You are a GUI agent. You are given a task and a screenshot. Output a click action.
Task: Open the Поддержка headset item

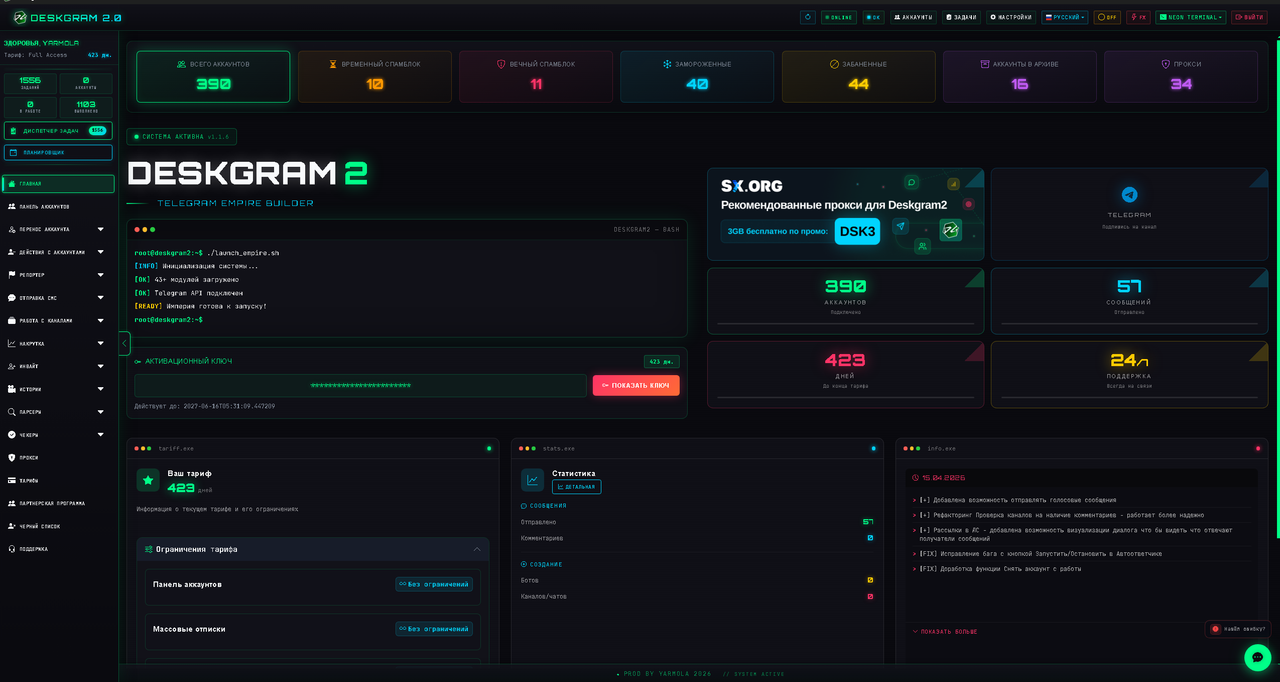(59, 549)
